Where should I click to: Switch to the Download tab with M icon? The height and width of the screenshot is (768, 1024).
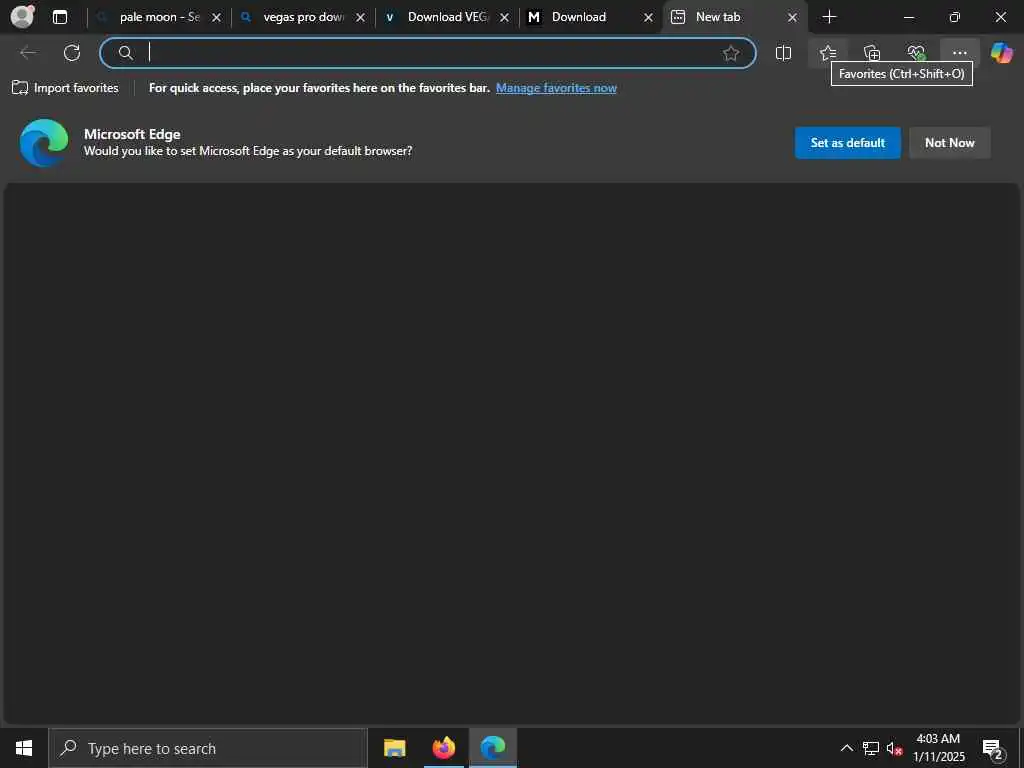coord(591,17)
